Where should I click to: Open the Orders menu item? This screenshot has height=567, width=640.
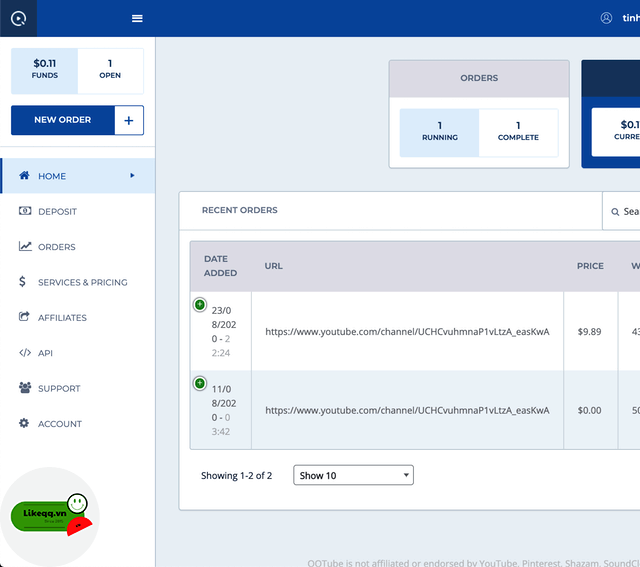coord(78,247)
